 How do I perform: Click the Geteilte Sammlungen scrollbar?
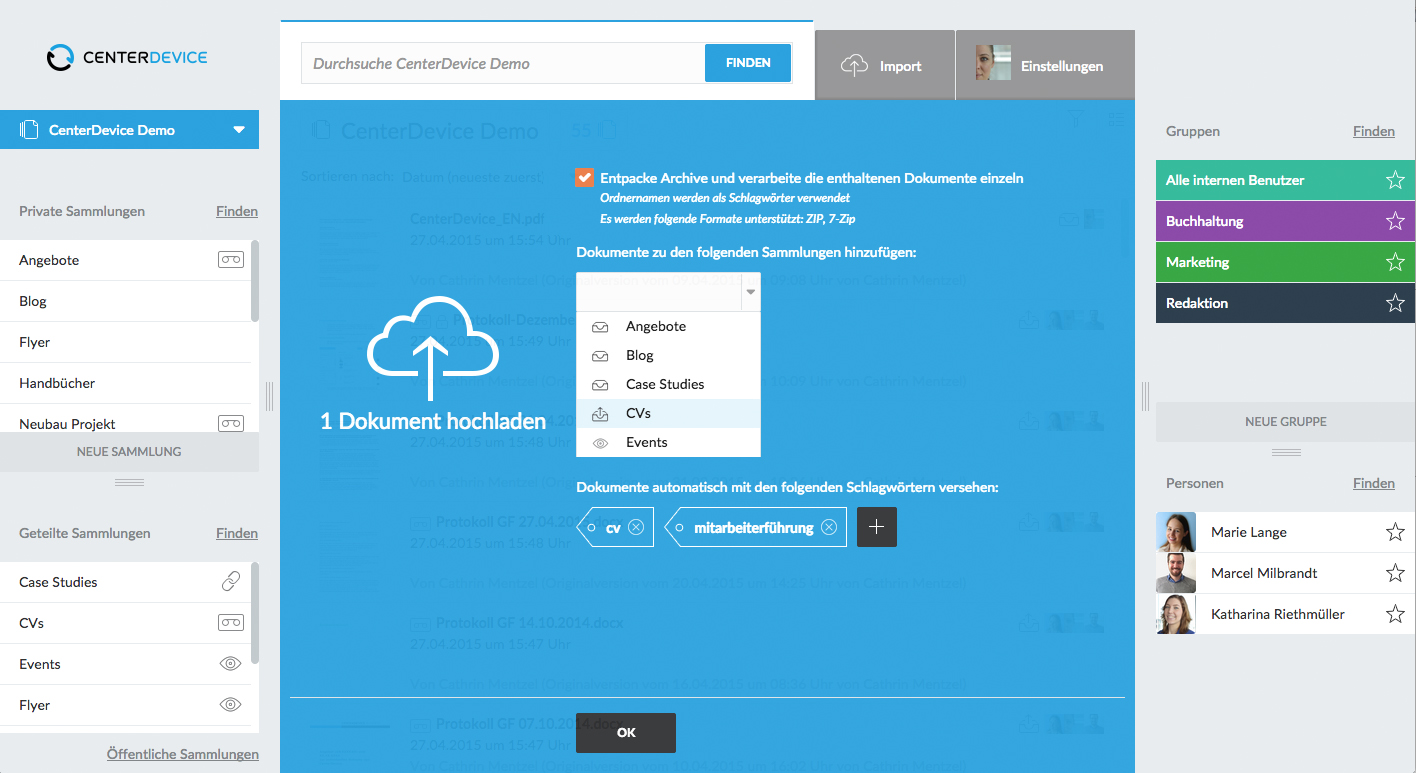click(255, 613)
